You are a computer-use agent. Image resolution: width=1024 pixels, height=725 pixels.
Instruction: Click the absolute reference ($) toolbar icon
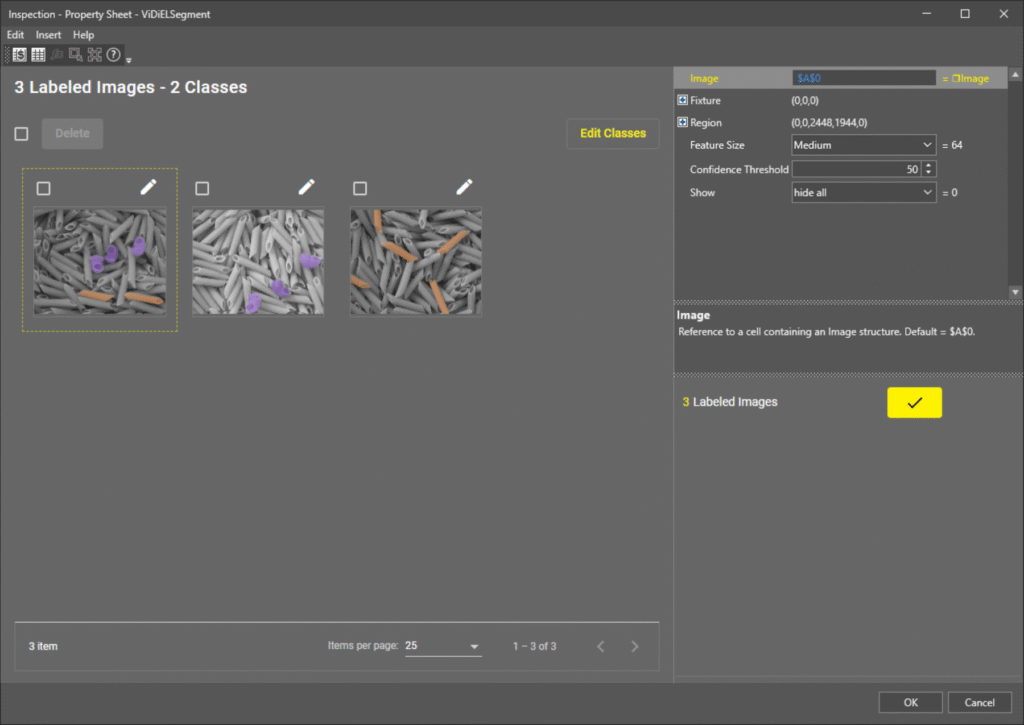[x=20, y=55]
